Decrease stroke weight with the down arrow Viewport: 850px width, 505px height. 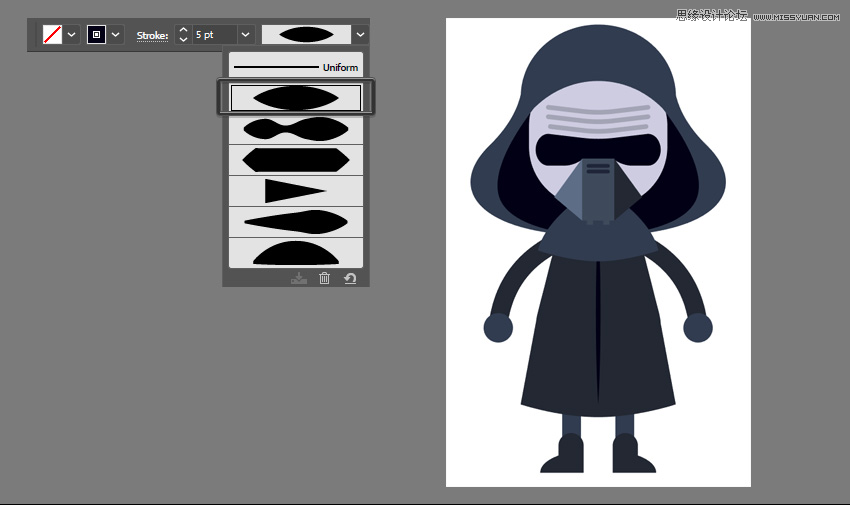click(x=183, y=40)
